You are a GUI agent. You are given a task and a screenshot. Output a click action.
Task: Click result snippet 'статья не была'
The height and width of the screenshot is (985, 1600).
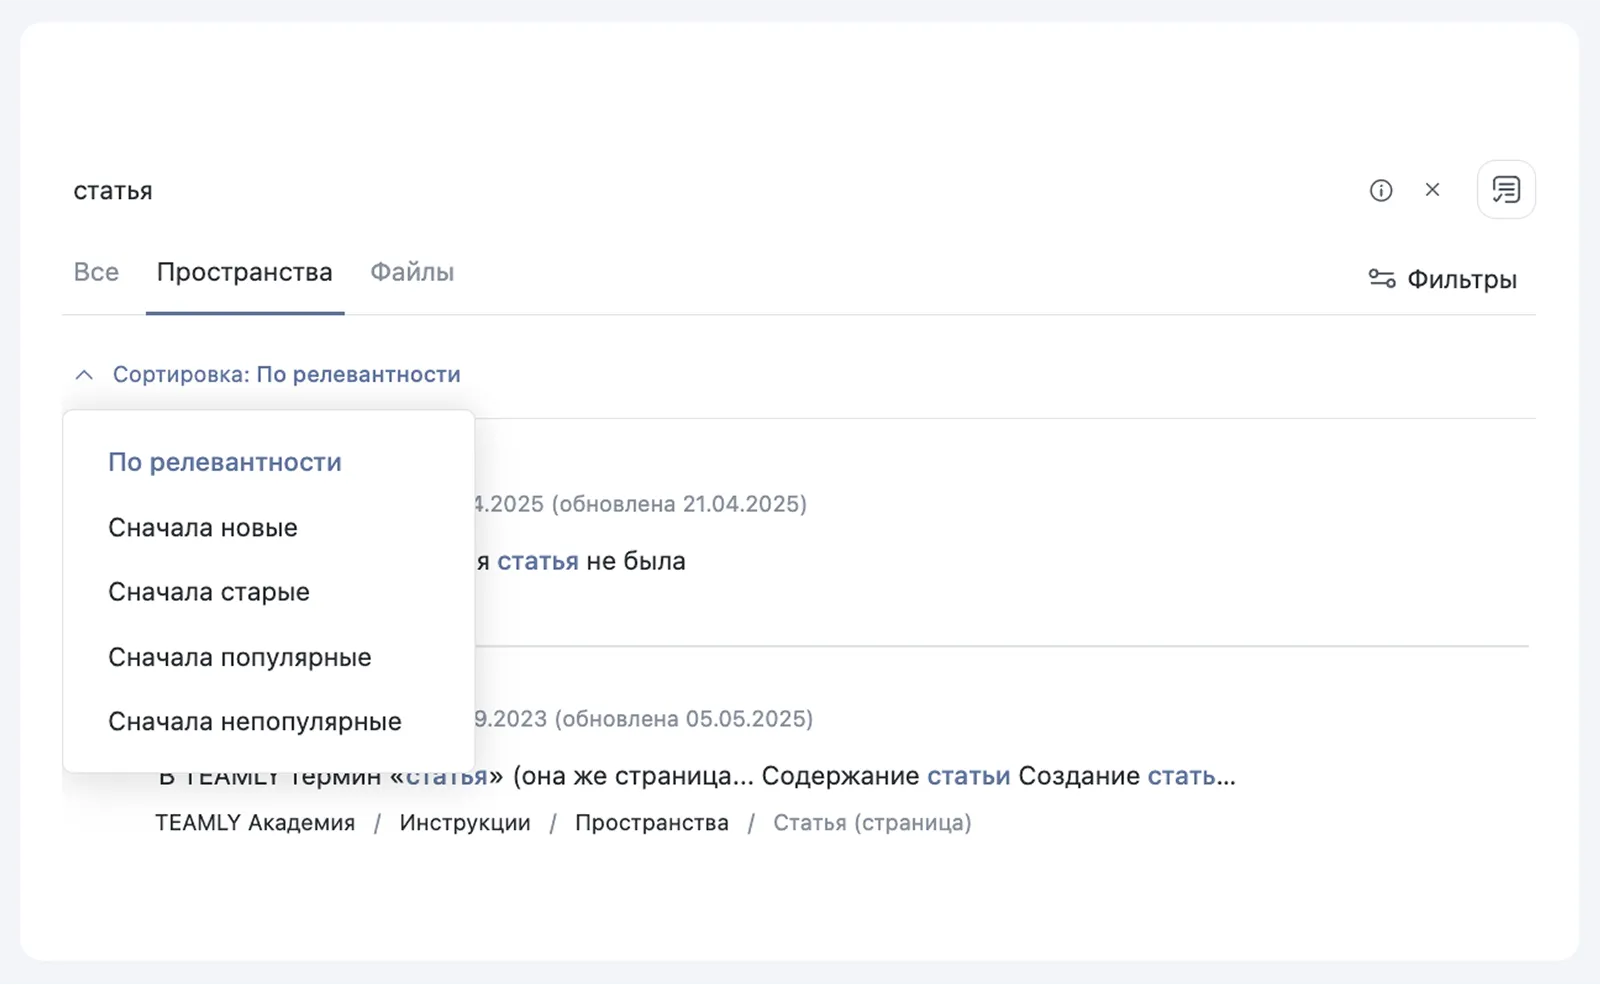tap(591, 561)
